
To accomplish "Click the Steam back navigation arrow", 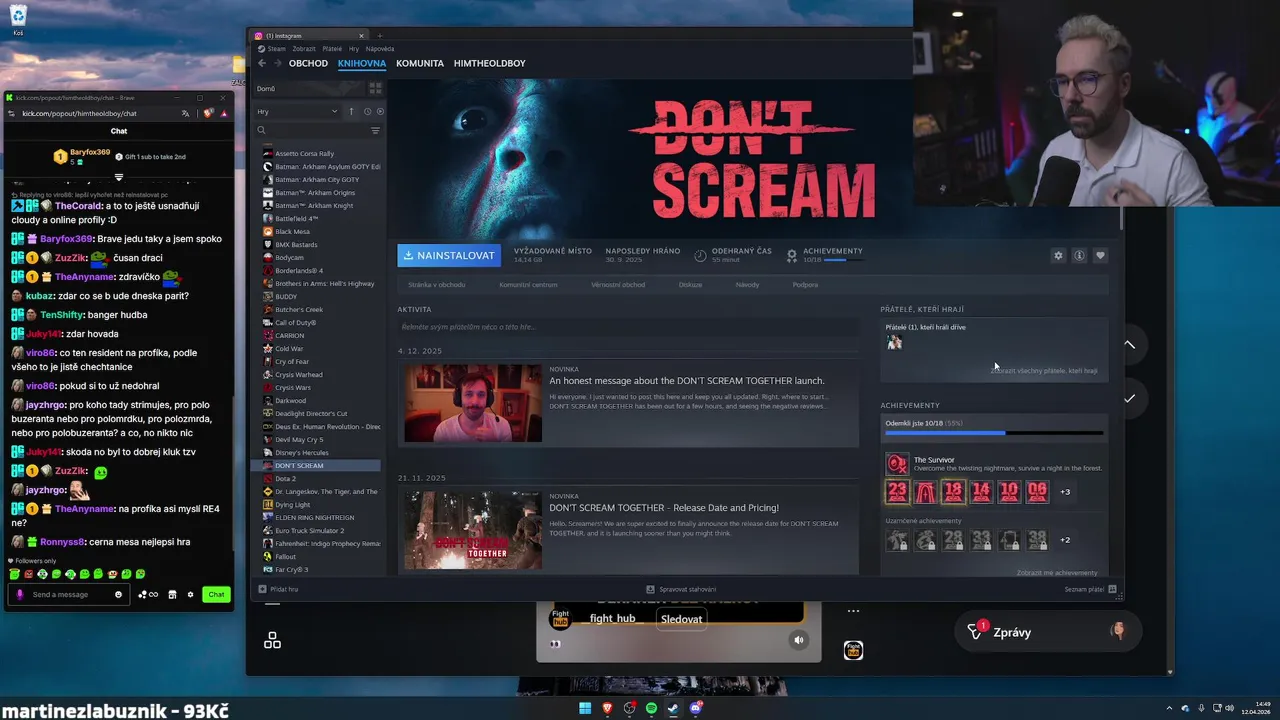I will (x=262, y=63).
